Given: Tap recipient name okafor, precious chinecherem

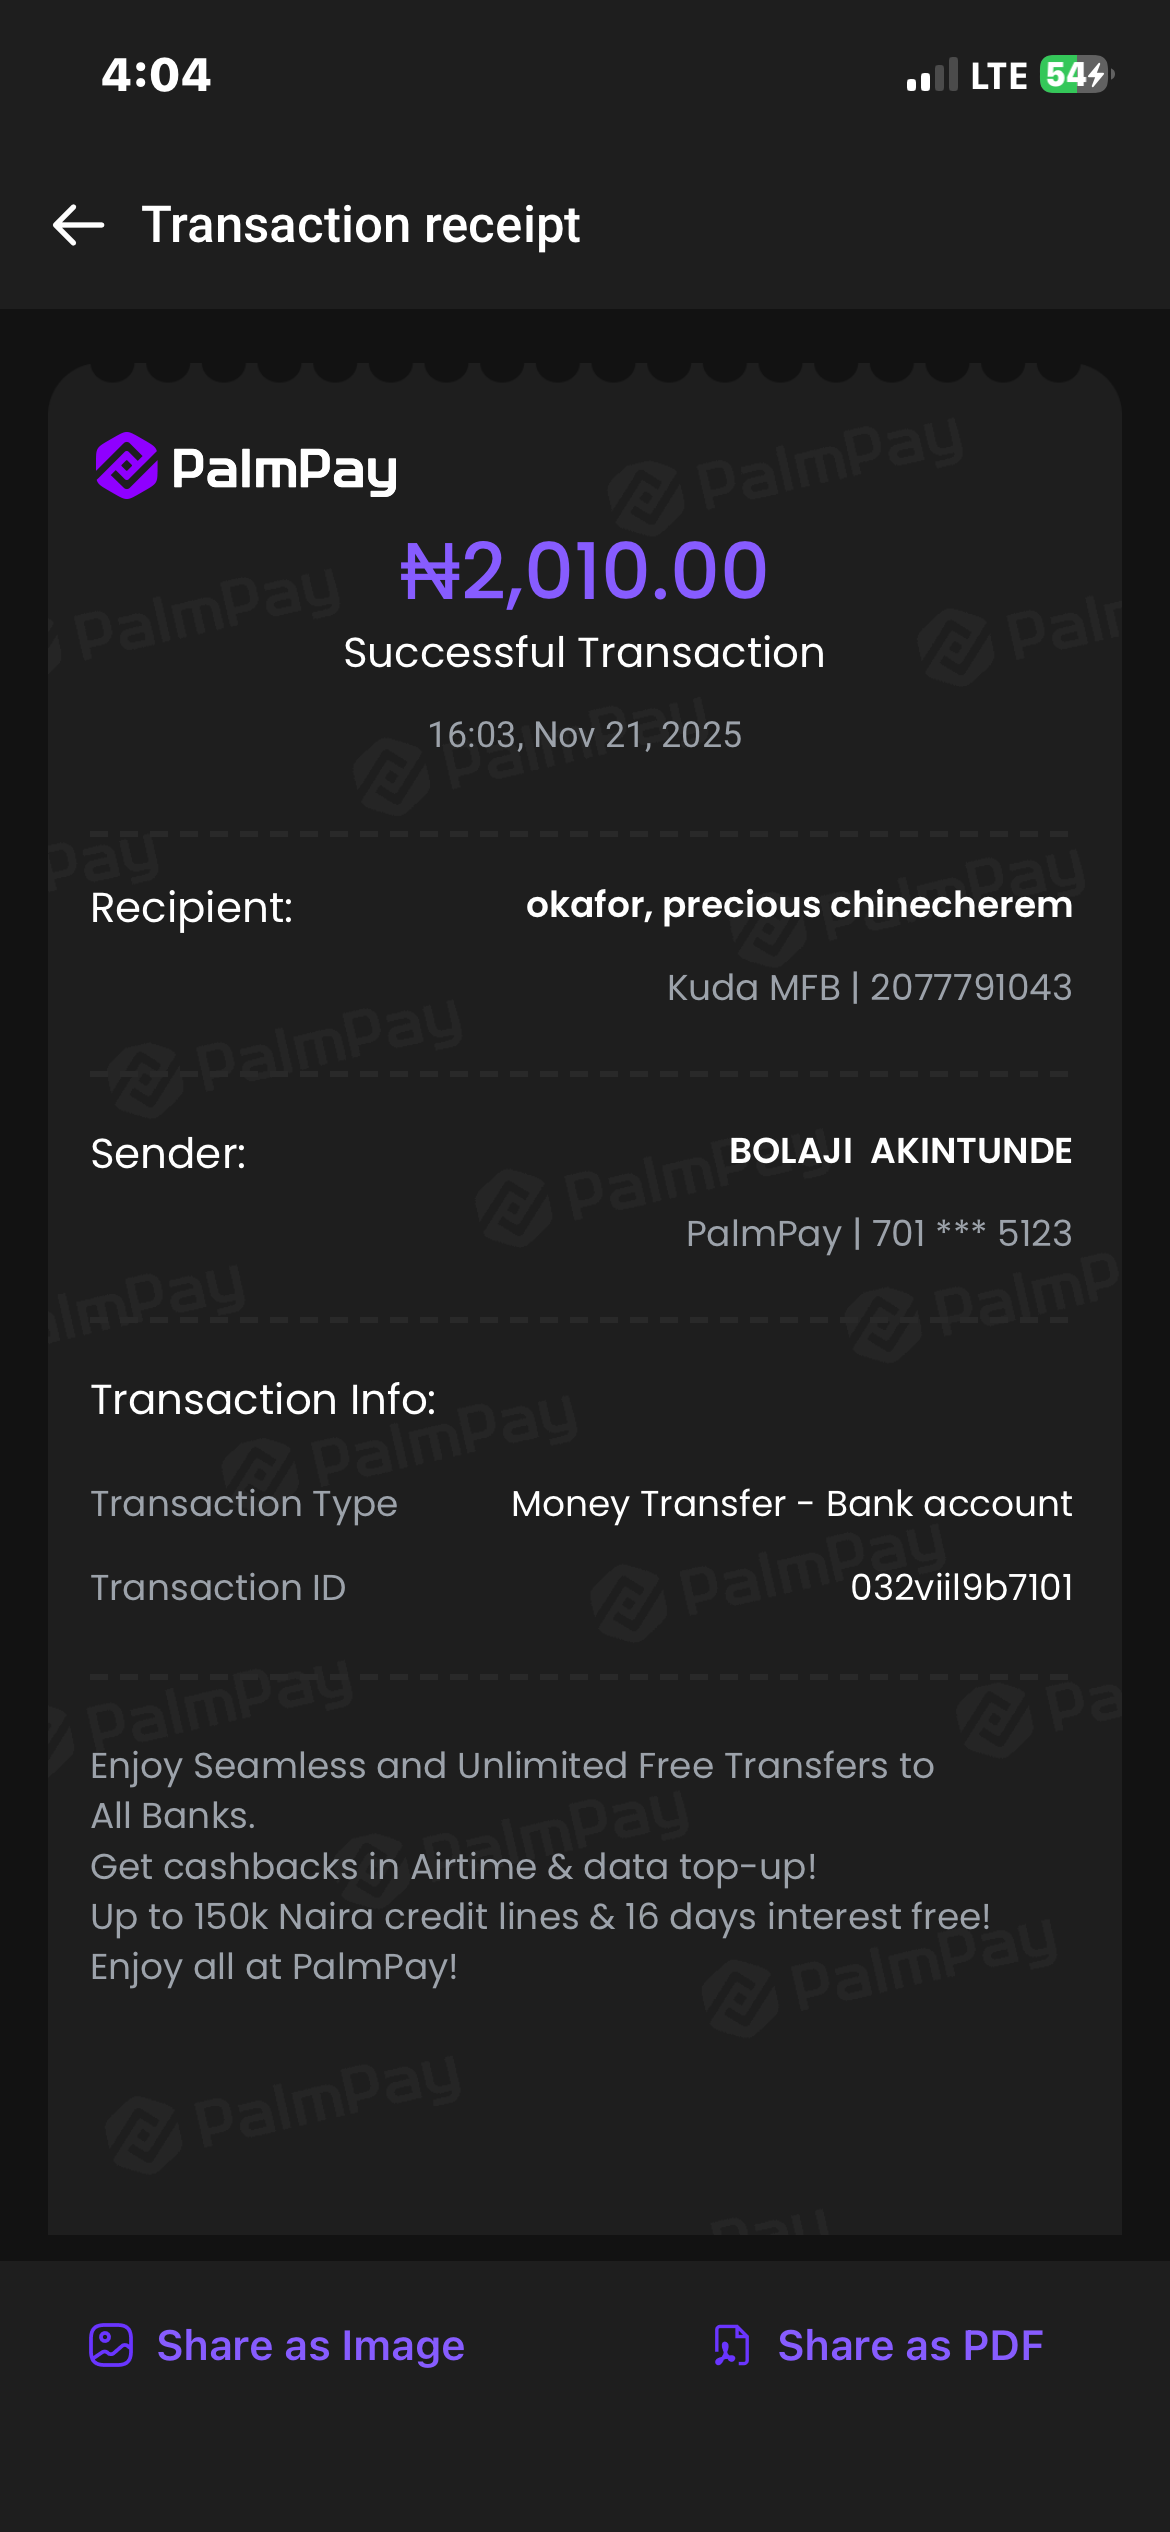Looking at the screenshot, I should click(x=799, y=904).
